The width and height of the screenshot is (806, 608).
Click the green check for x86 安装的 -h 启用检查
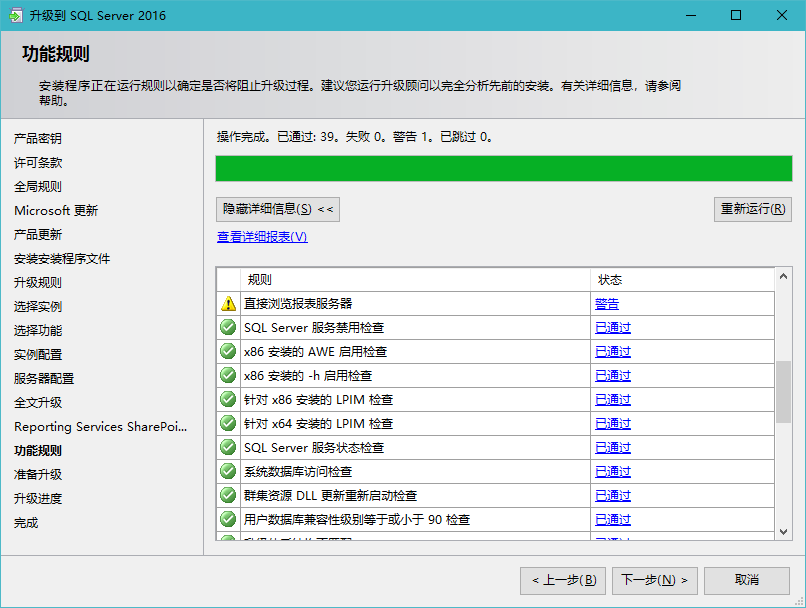(x=227, y=375)
